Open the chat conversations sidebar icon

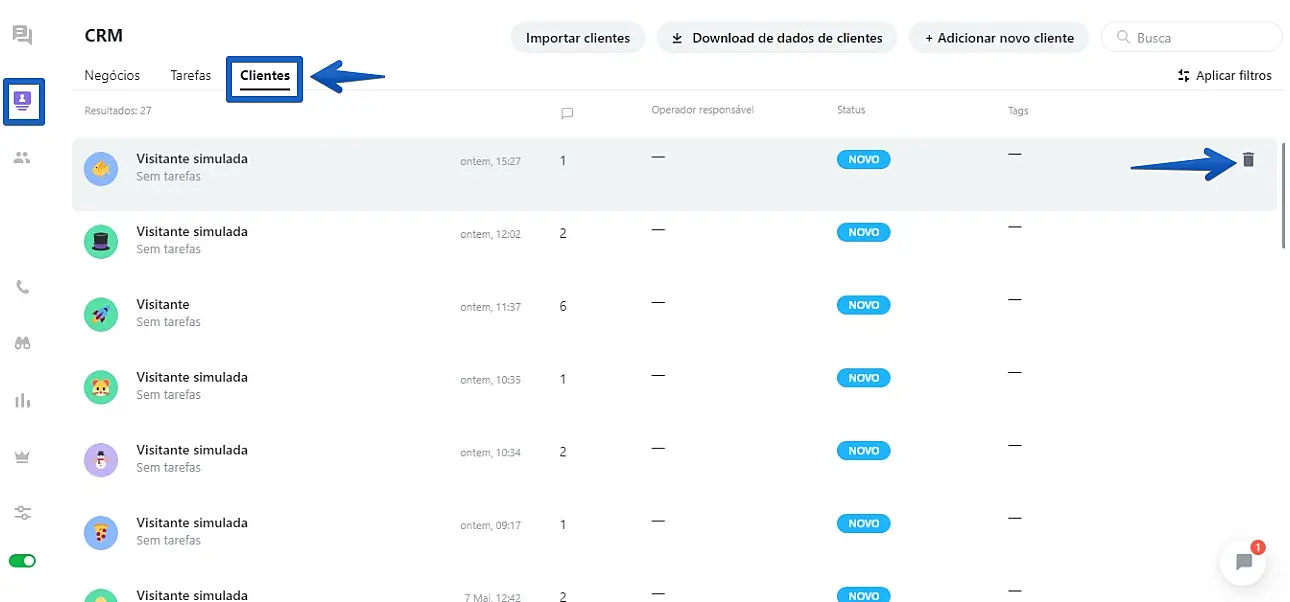click(x=22, y=36)
